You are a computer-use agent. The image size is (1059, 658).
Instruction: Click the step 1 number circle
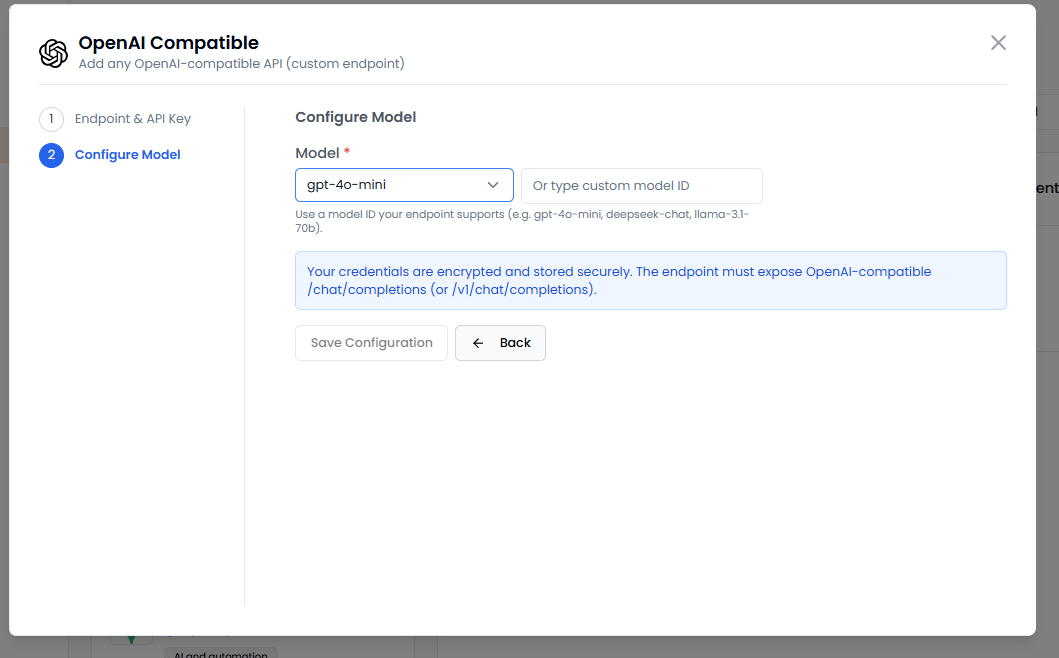51,119
